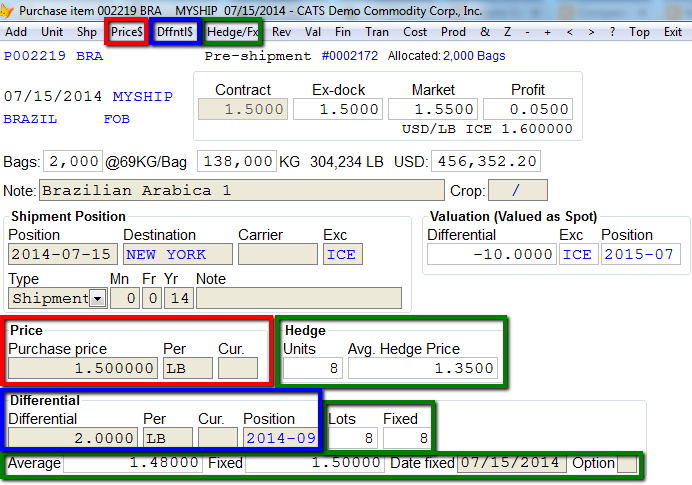This screenshot has height=485, width=692.
Task: Click the Fin menu item
Action: click(343, 32)
